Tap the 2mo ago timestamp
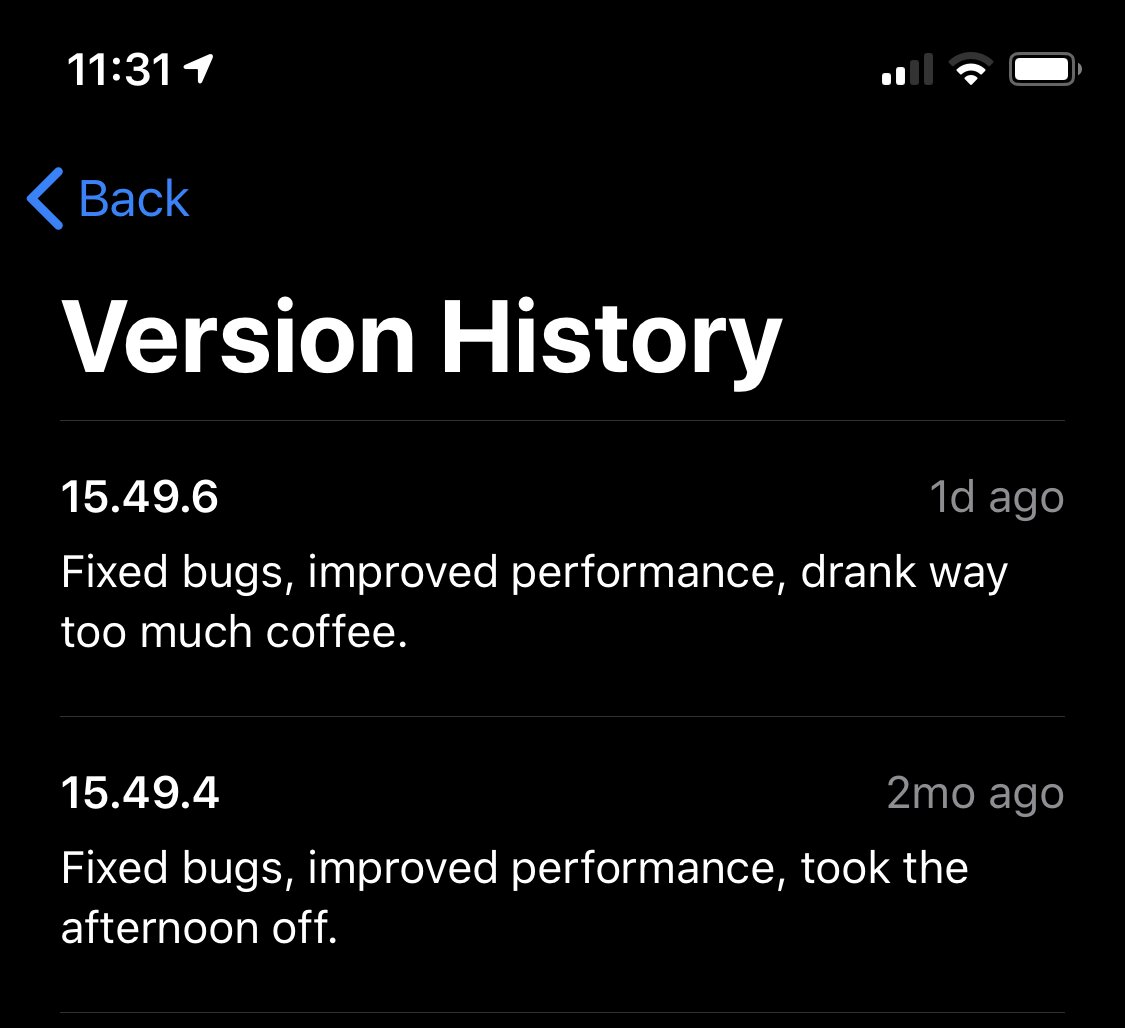This screenshot has width=1125, height=1028. pos(976,793)
